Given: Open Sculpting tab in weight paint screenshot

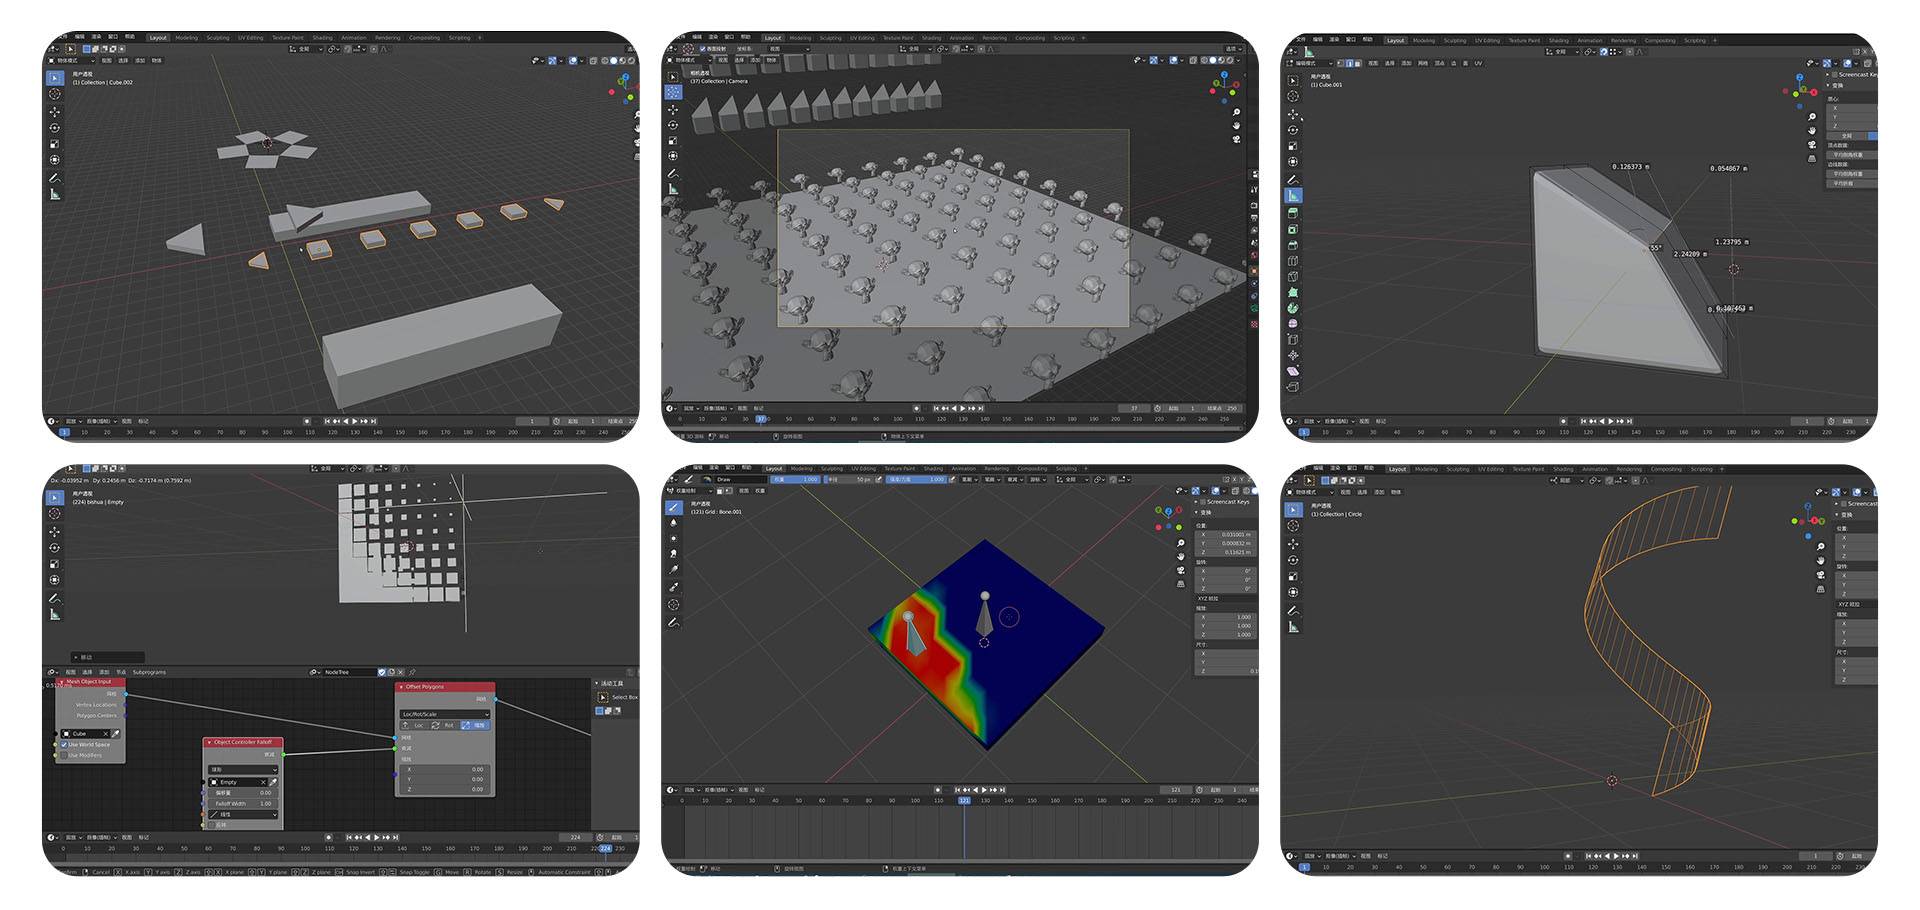Looking at the screenshot, I should (832, 468).
